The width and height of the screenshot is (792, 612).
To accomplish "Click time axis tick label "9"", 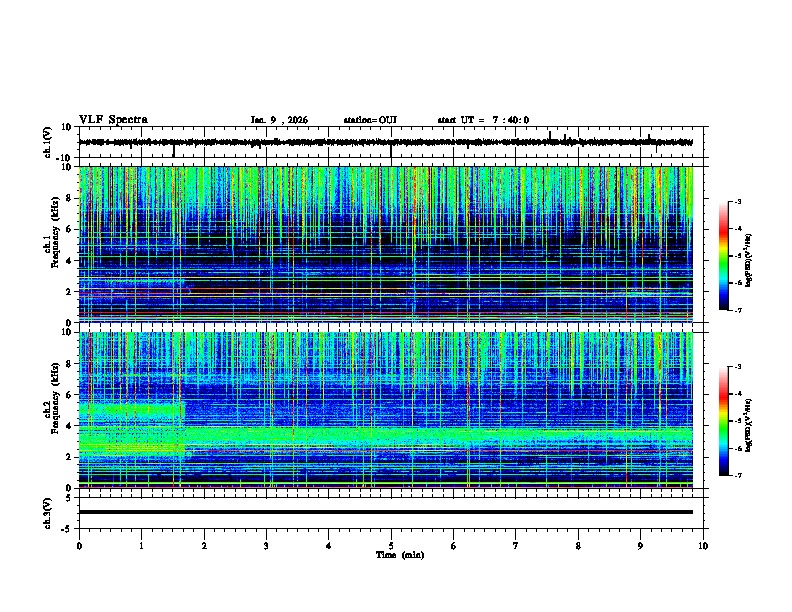I will click(640, 546).
